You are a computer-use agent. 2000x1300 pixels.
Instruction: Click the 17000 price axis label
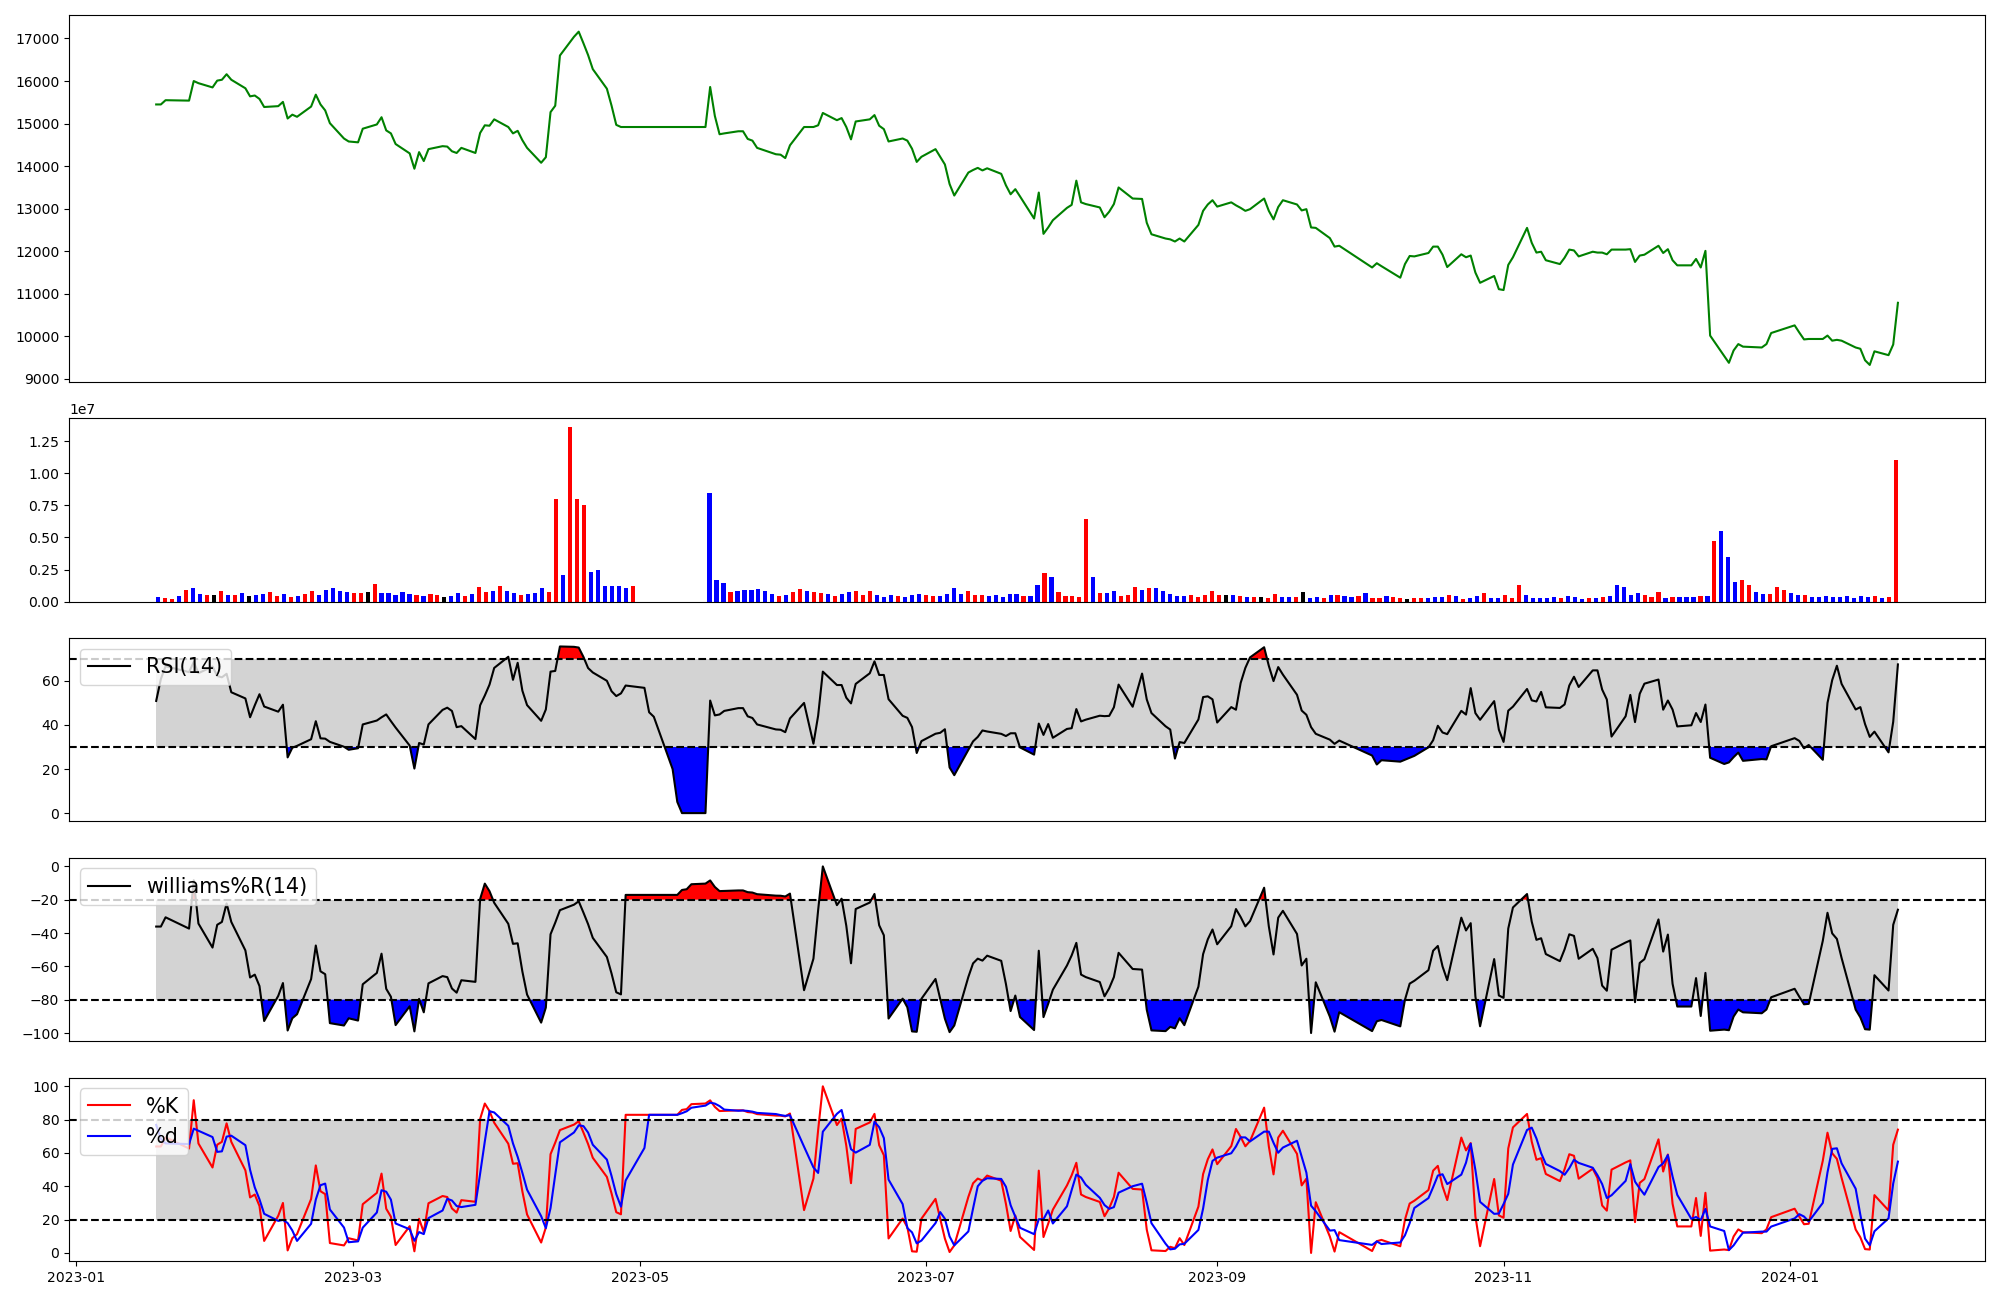point(38,39)
